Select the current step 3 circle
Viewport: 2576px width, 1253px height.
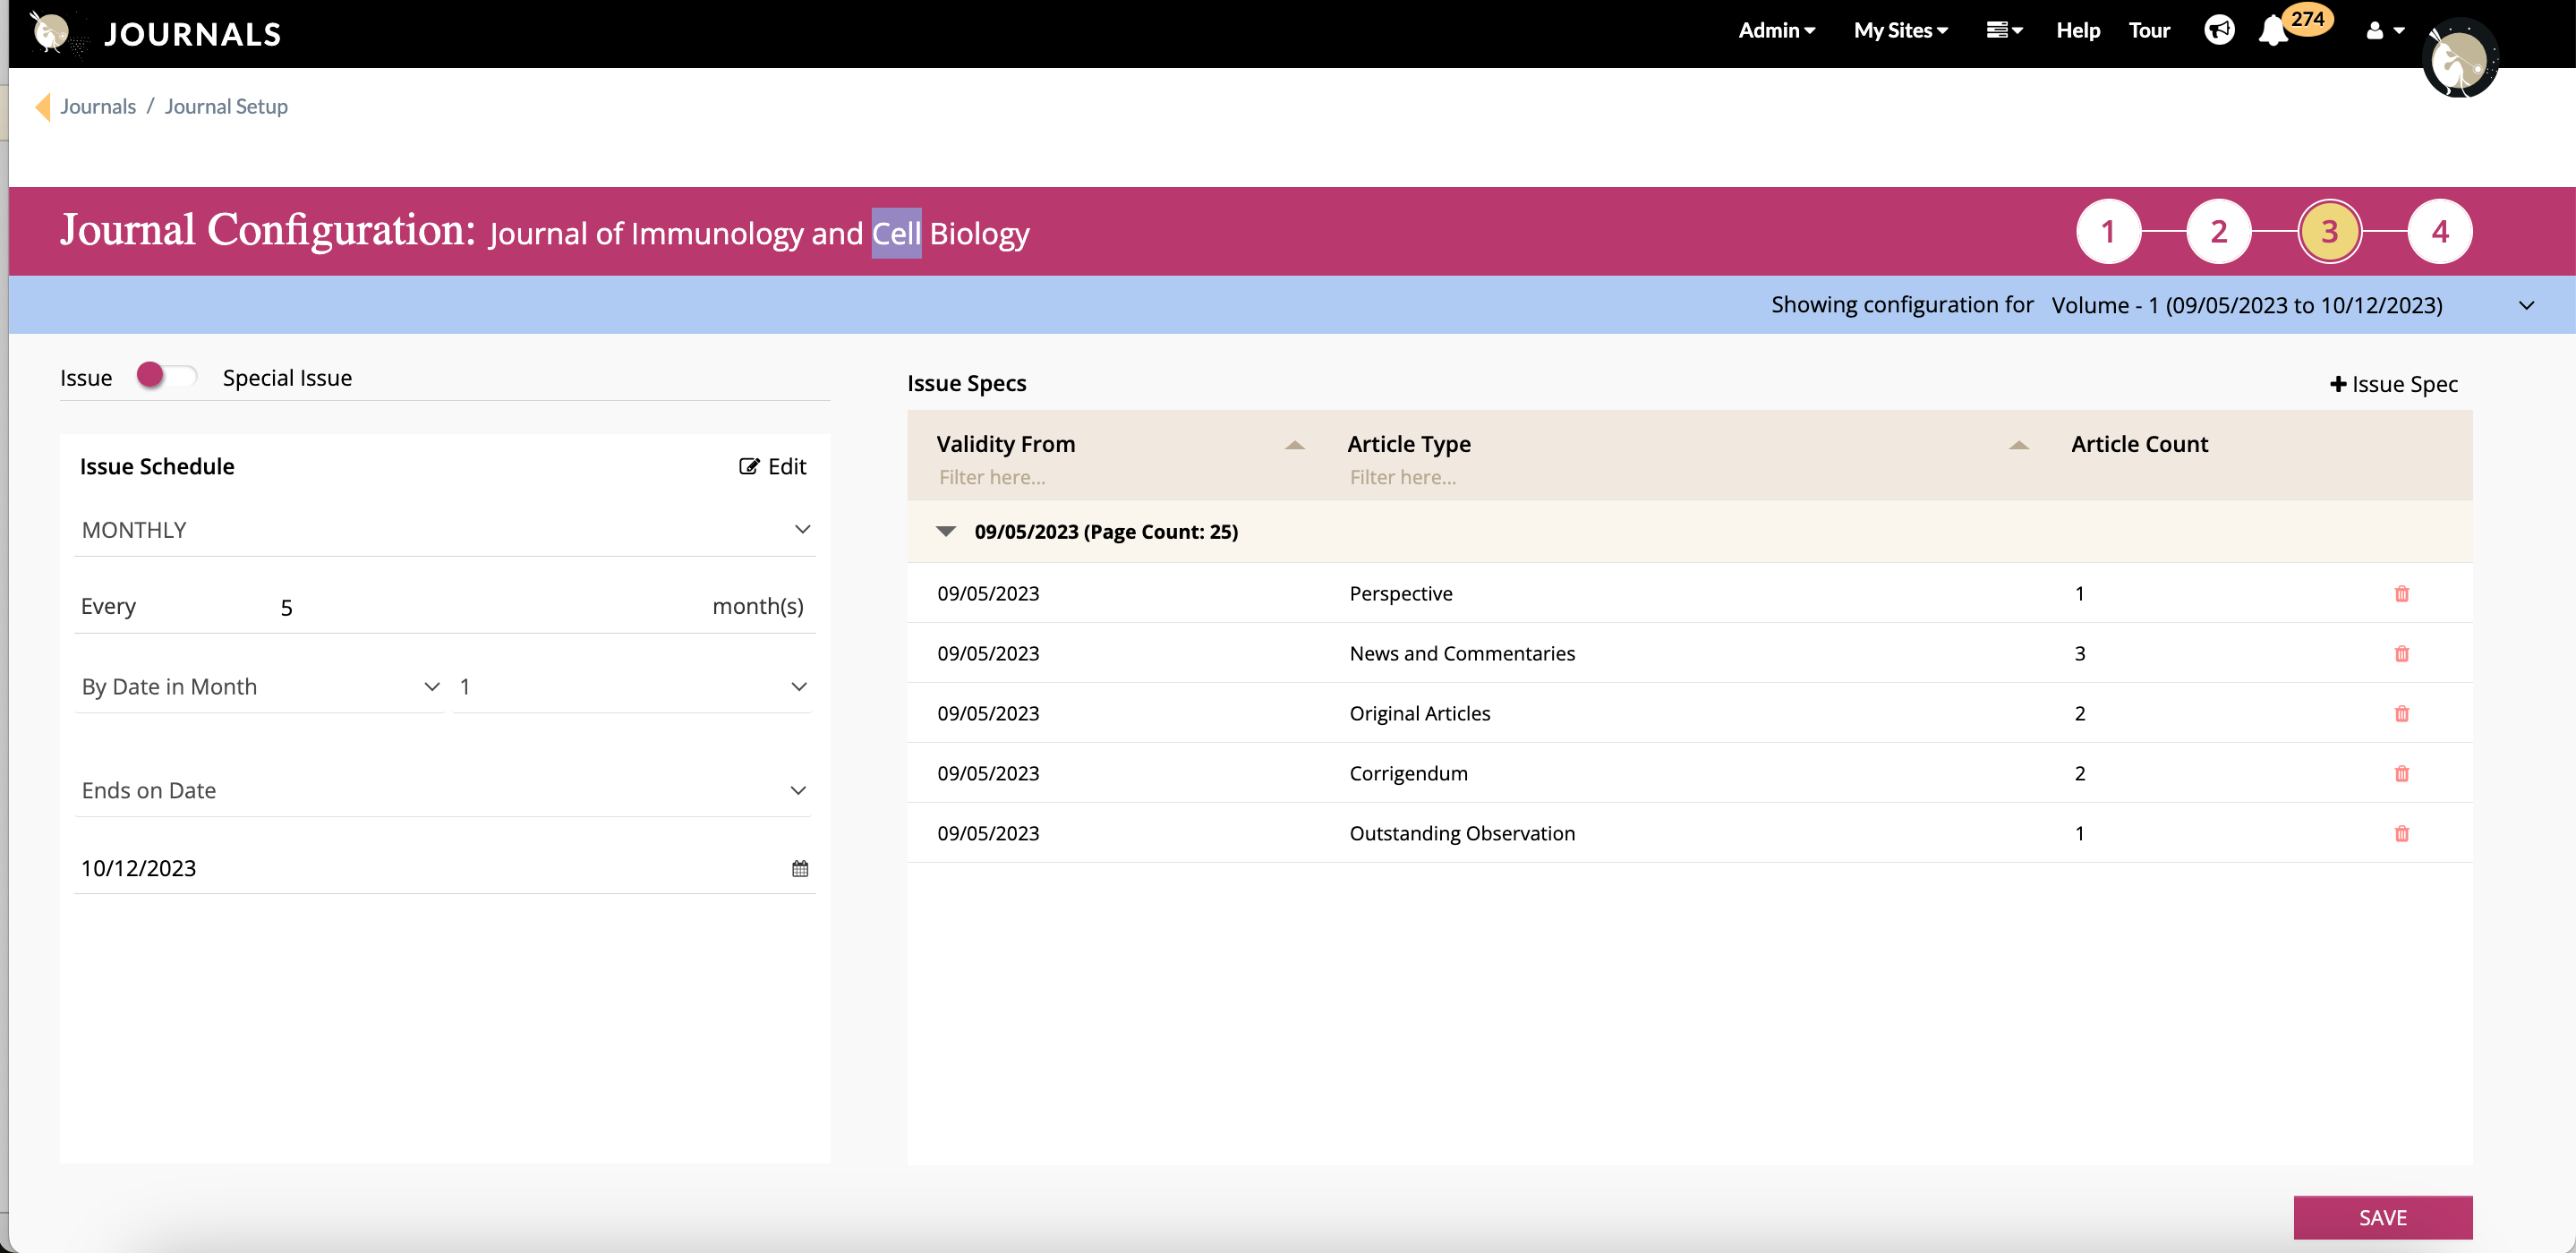[2329, 232]
